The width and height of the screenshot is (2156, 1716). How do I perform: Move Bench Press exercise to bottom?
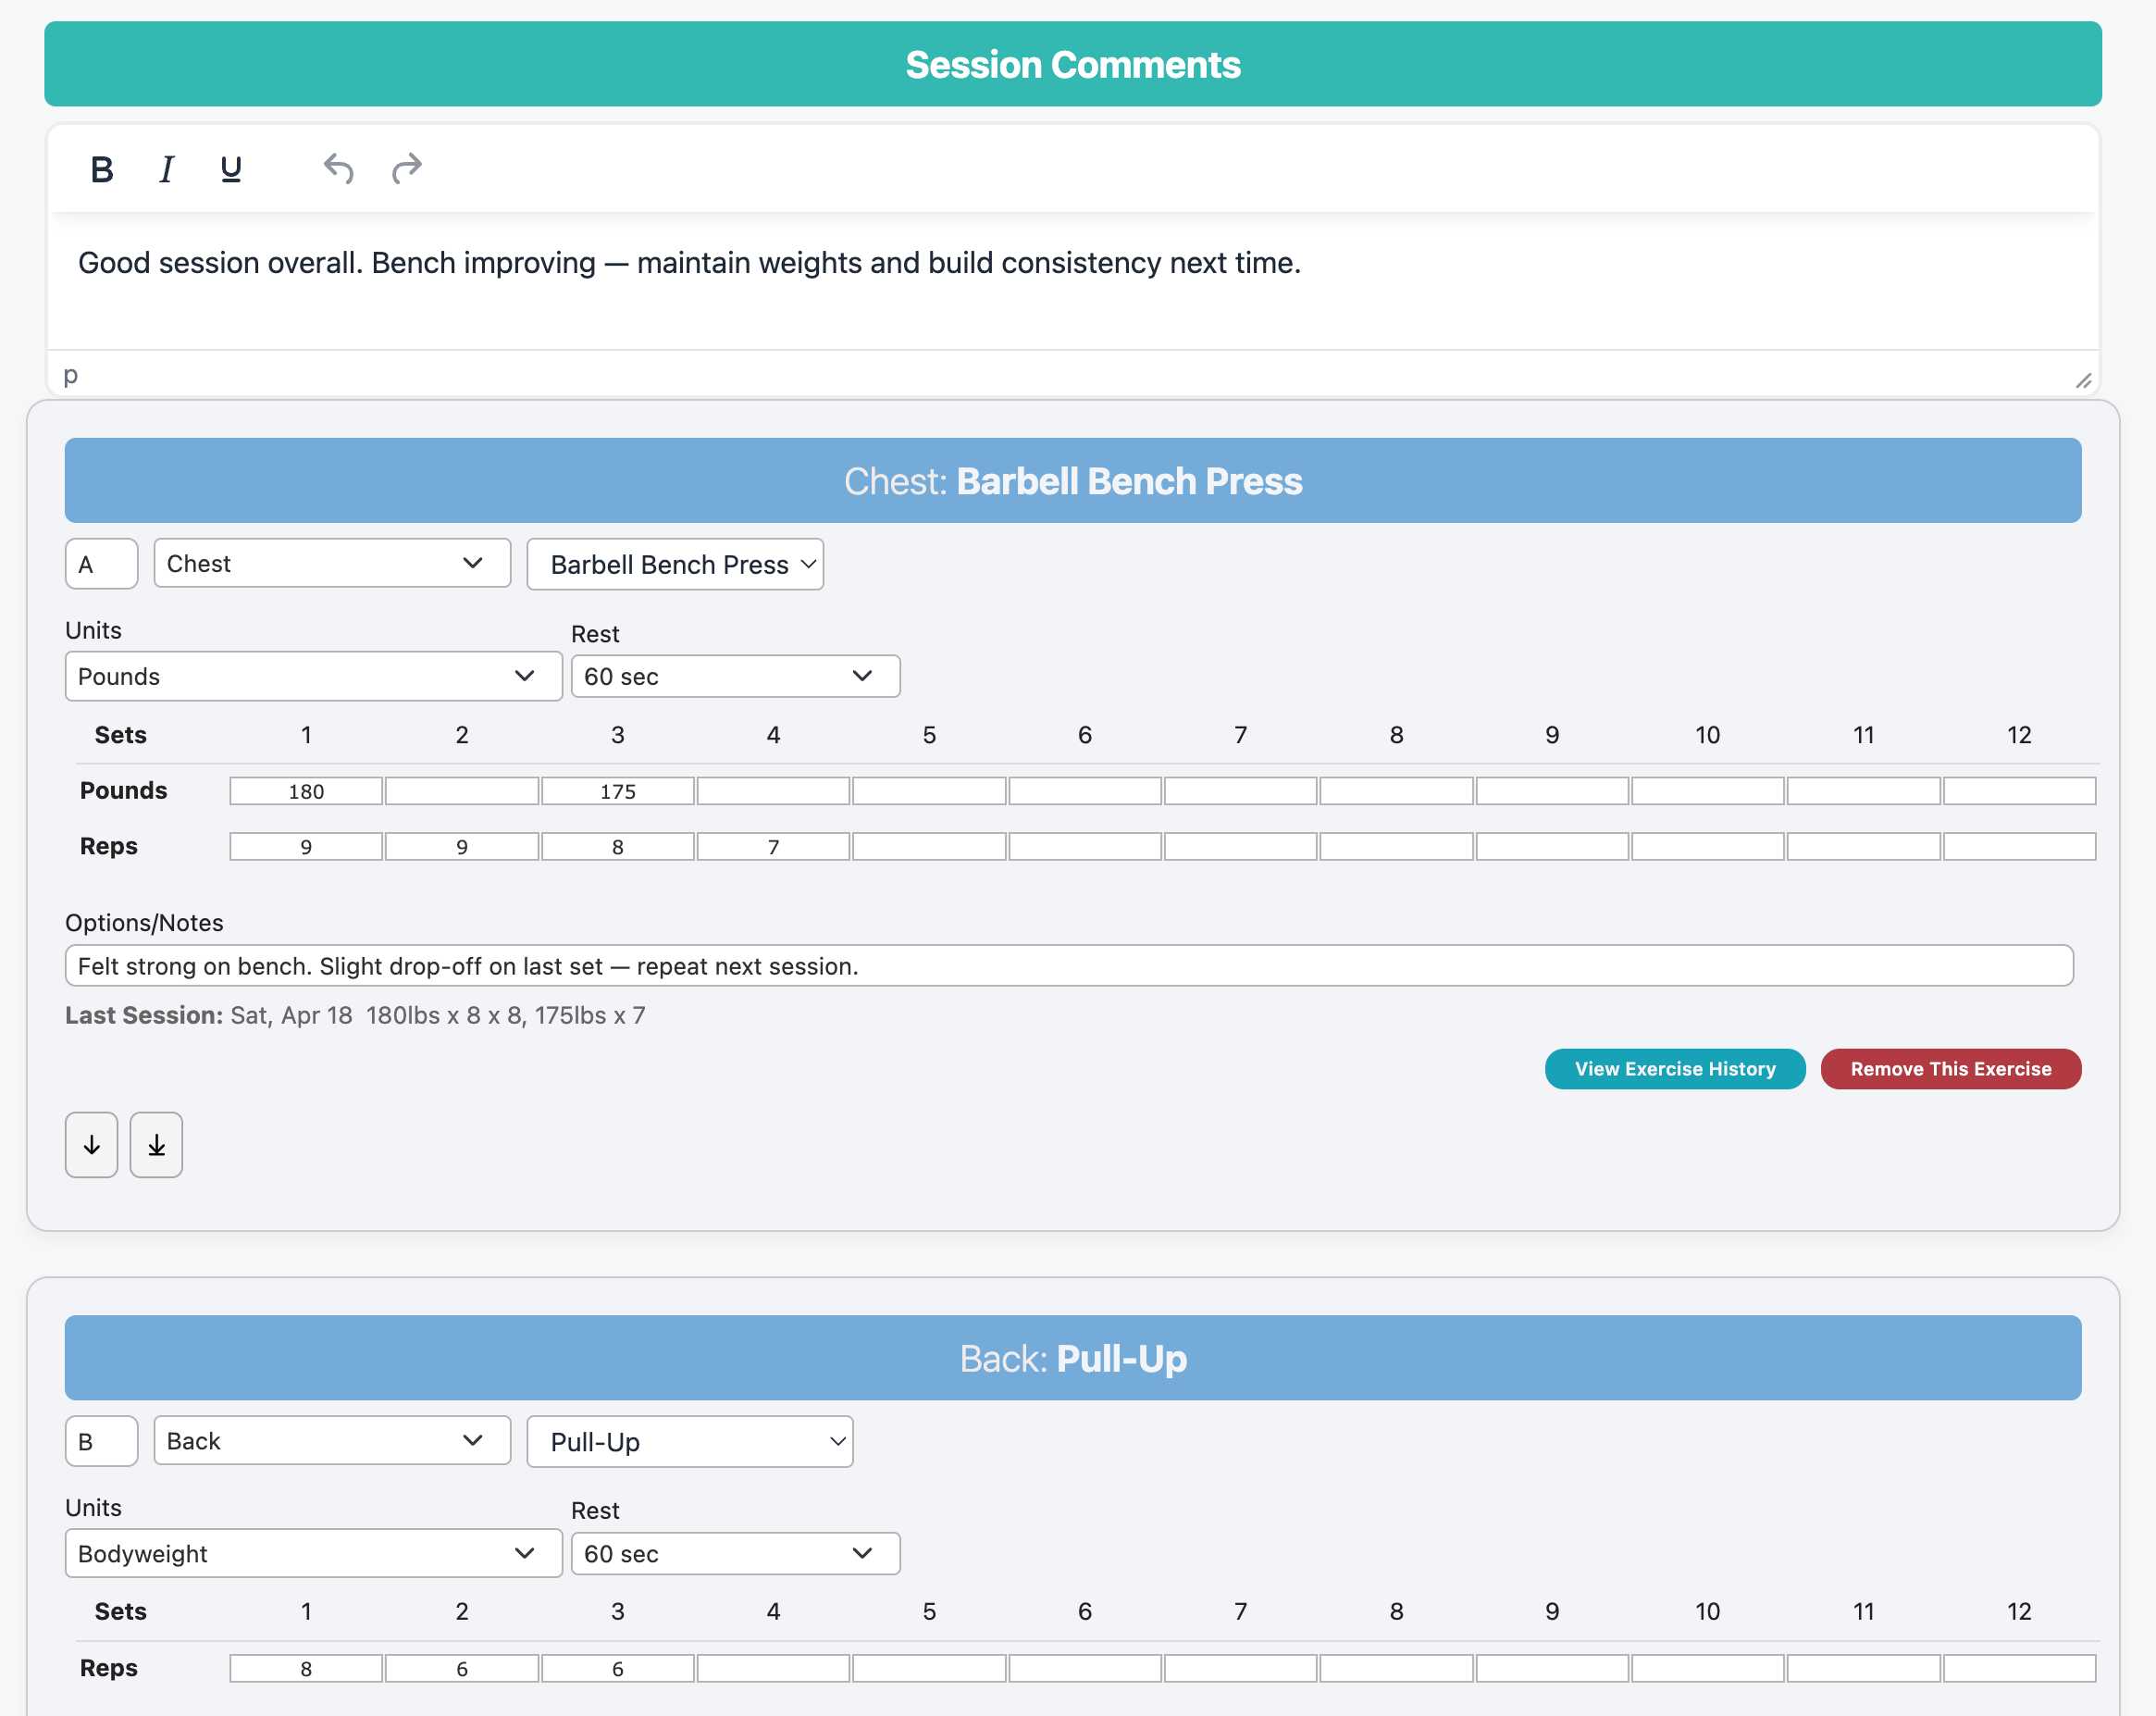click(x=156, y=1145)
